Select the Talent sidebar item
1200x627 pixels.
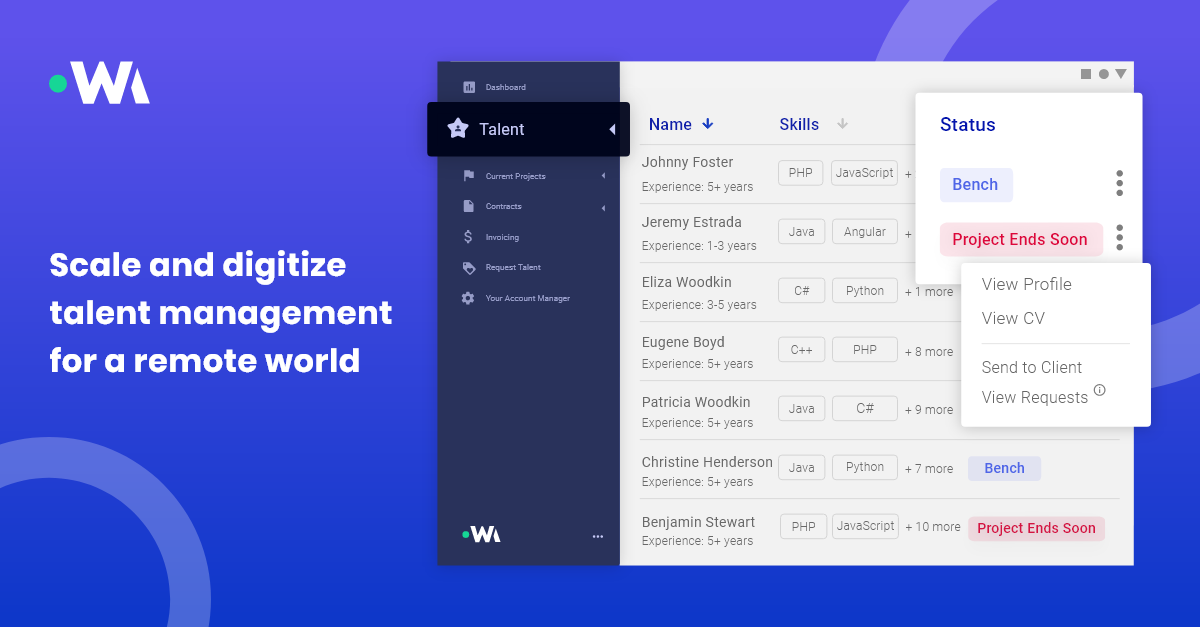coord(528,129)
